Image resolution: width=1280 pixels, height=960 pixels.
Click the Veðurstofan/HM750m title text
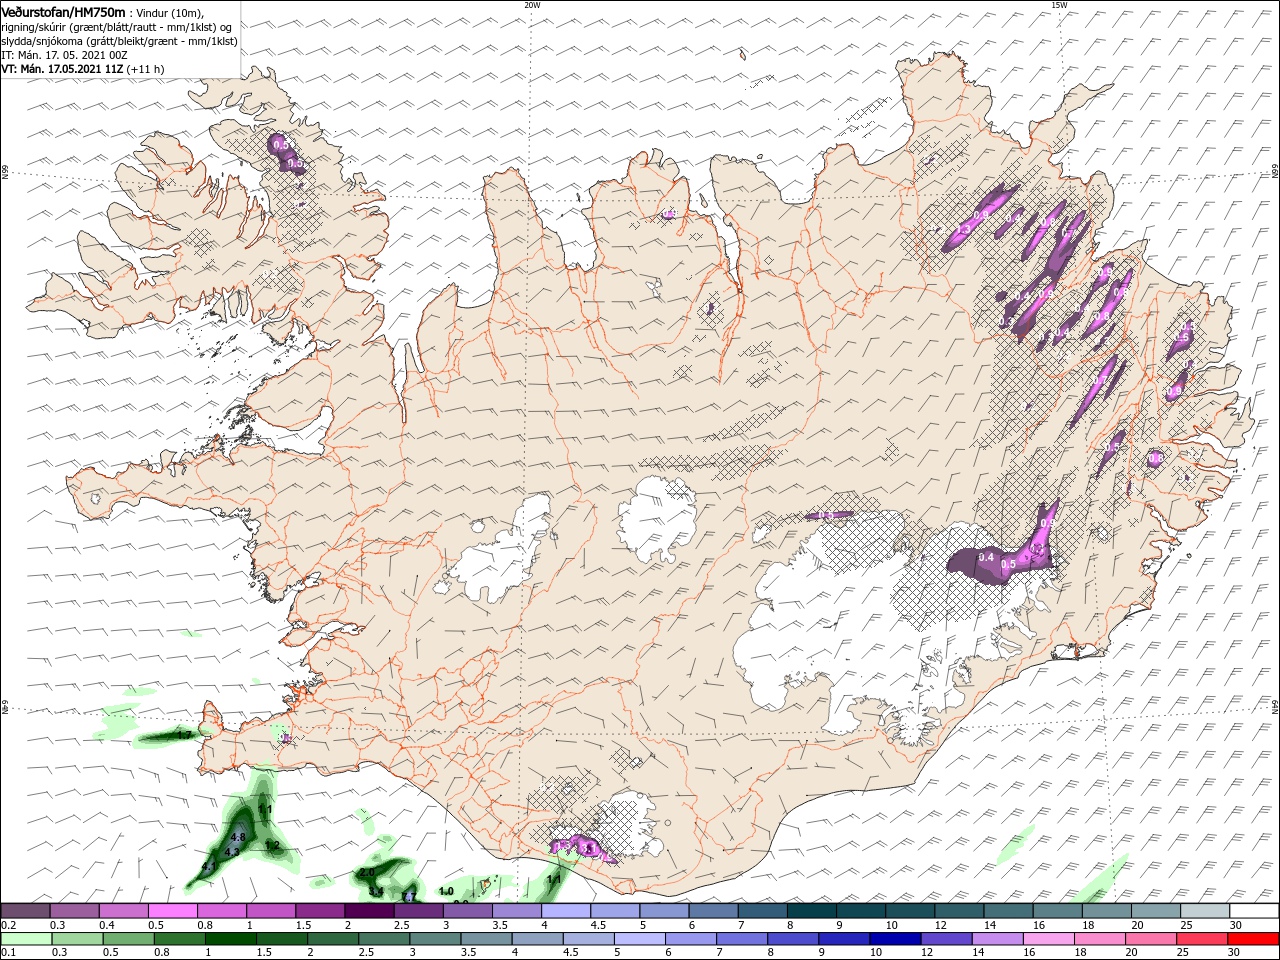(x=63, y=12)
